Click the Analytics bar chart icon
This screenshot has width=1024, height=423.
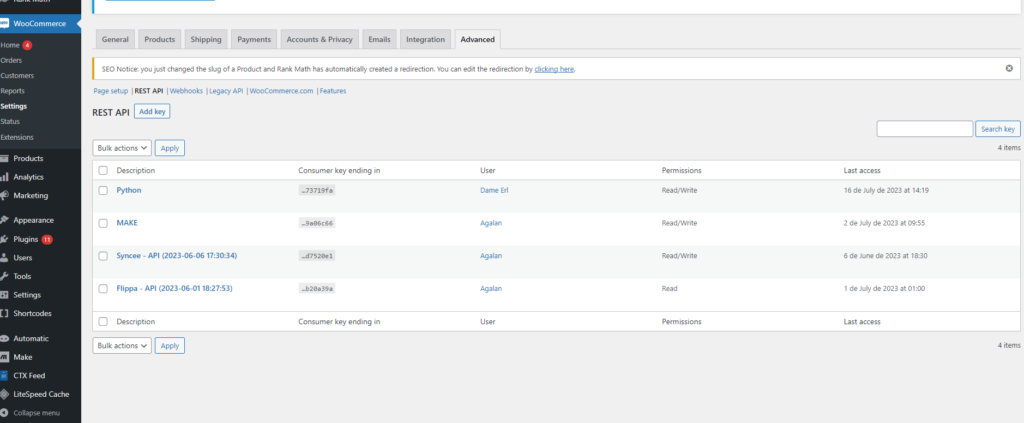pos(4,177)
